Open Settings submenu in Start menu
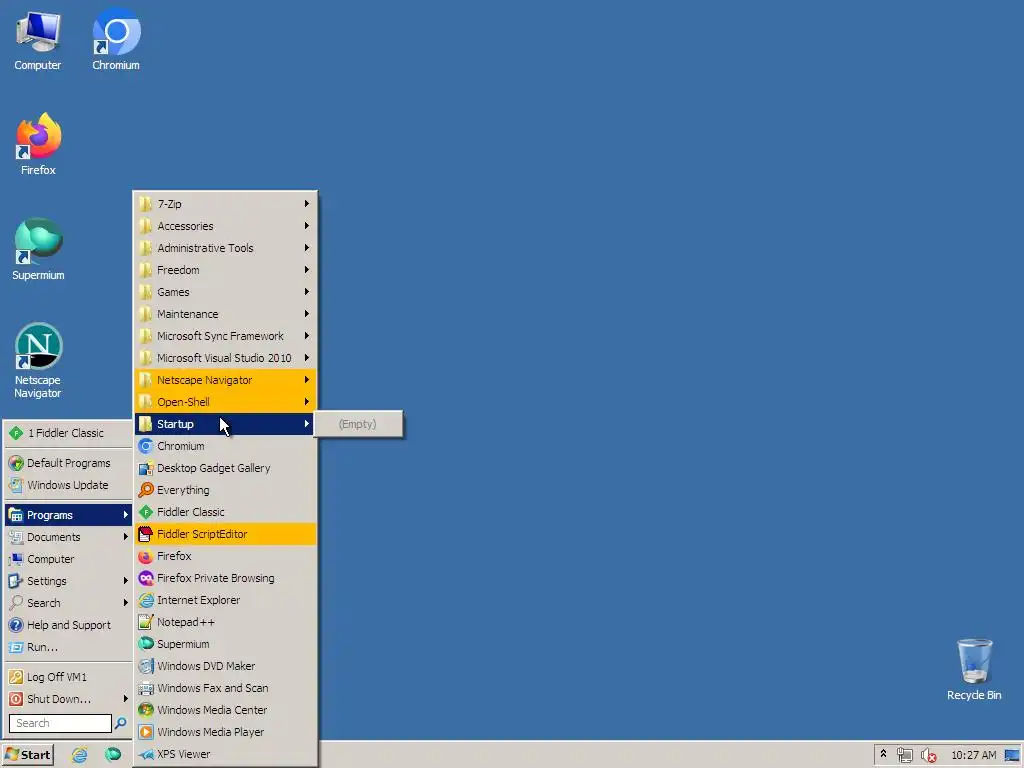This screenshot has height=768, width=1024. click(x=69, y=581)
